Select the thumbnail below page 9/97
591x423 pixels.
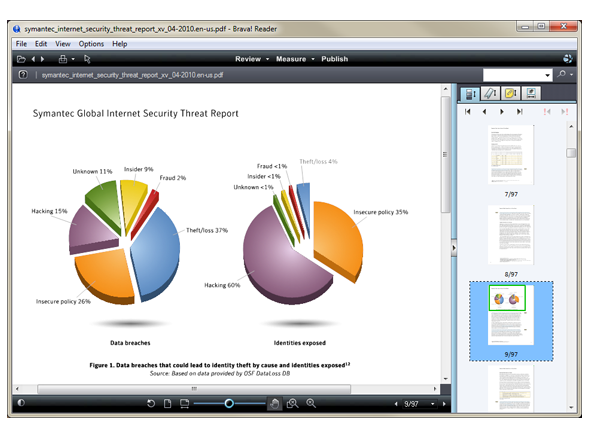tap(511, 388)
